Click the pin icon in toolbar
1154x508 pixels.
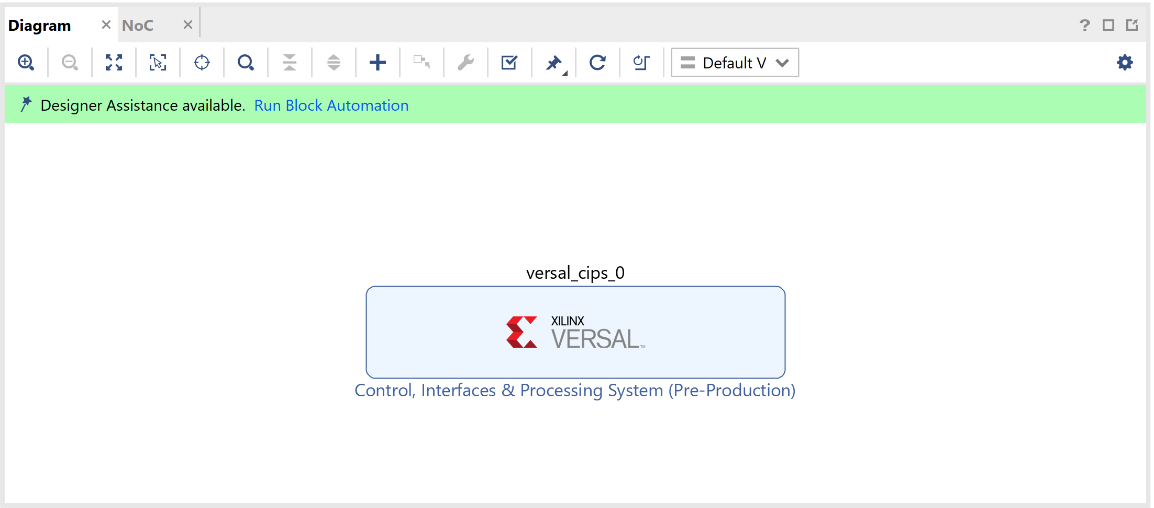553,63
